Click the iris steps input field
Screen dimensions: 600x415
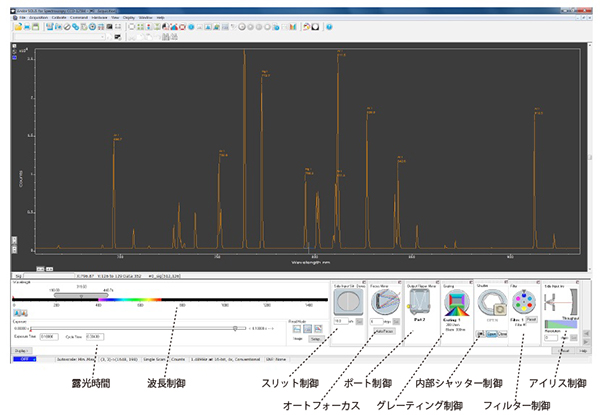pos(551,338)
